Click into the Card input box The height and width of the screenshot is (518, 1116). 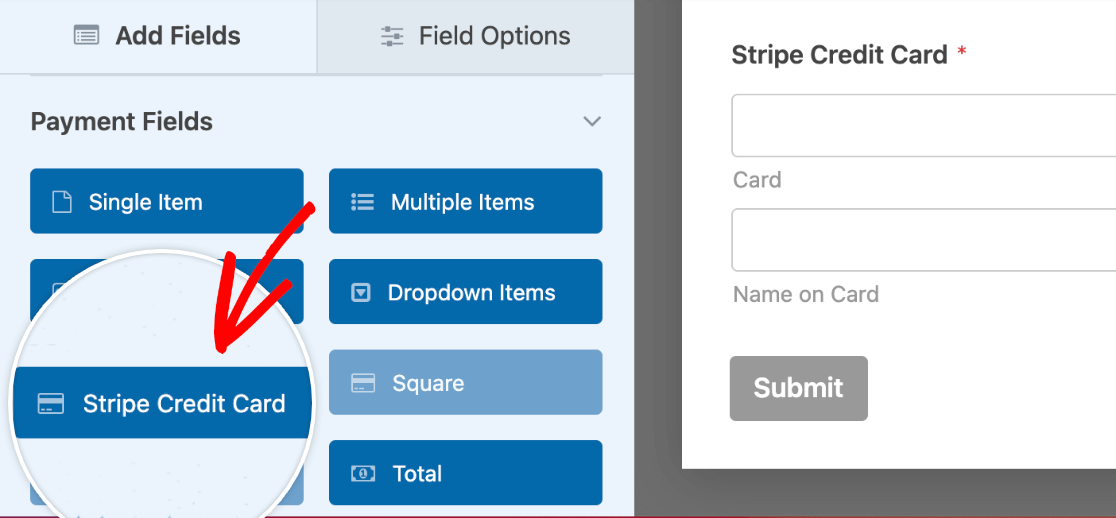click(924, 125)
